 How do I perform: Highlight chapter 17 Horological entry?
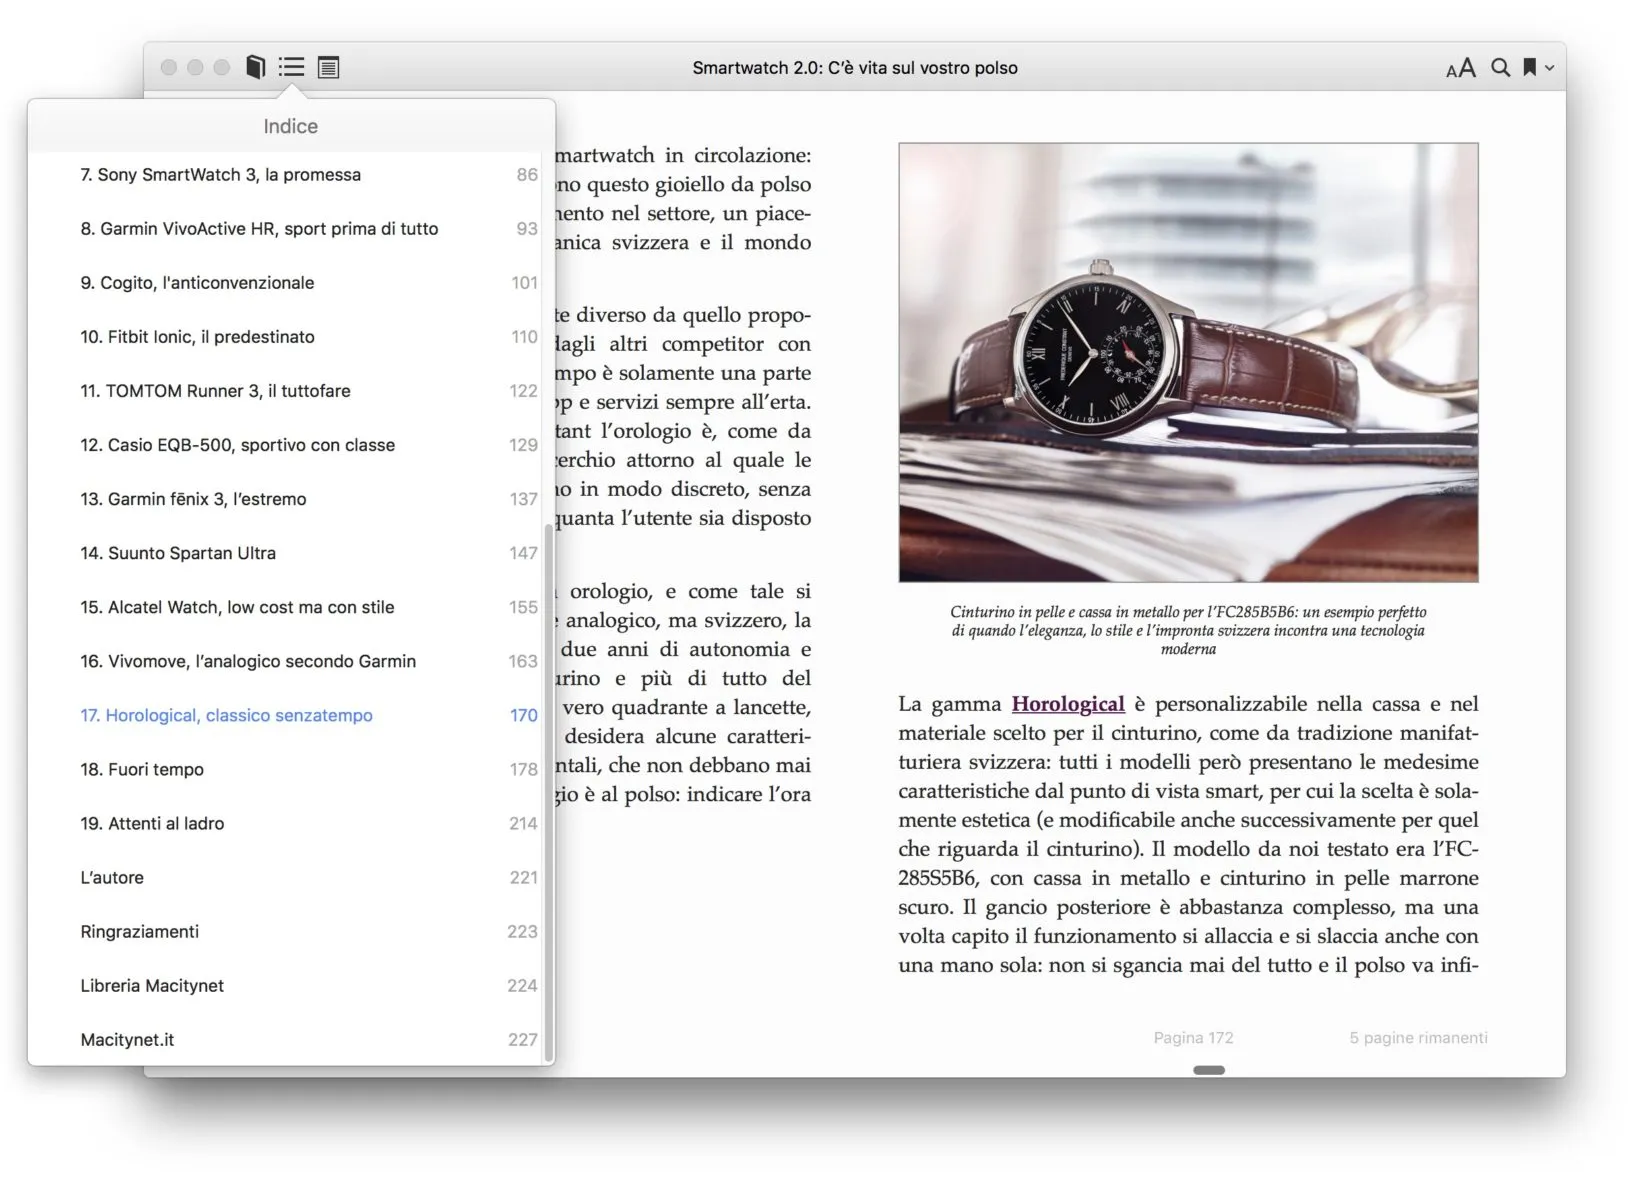pos(226,715)
